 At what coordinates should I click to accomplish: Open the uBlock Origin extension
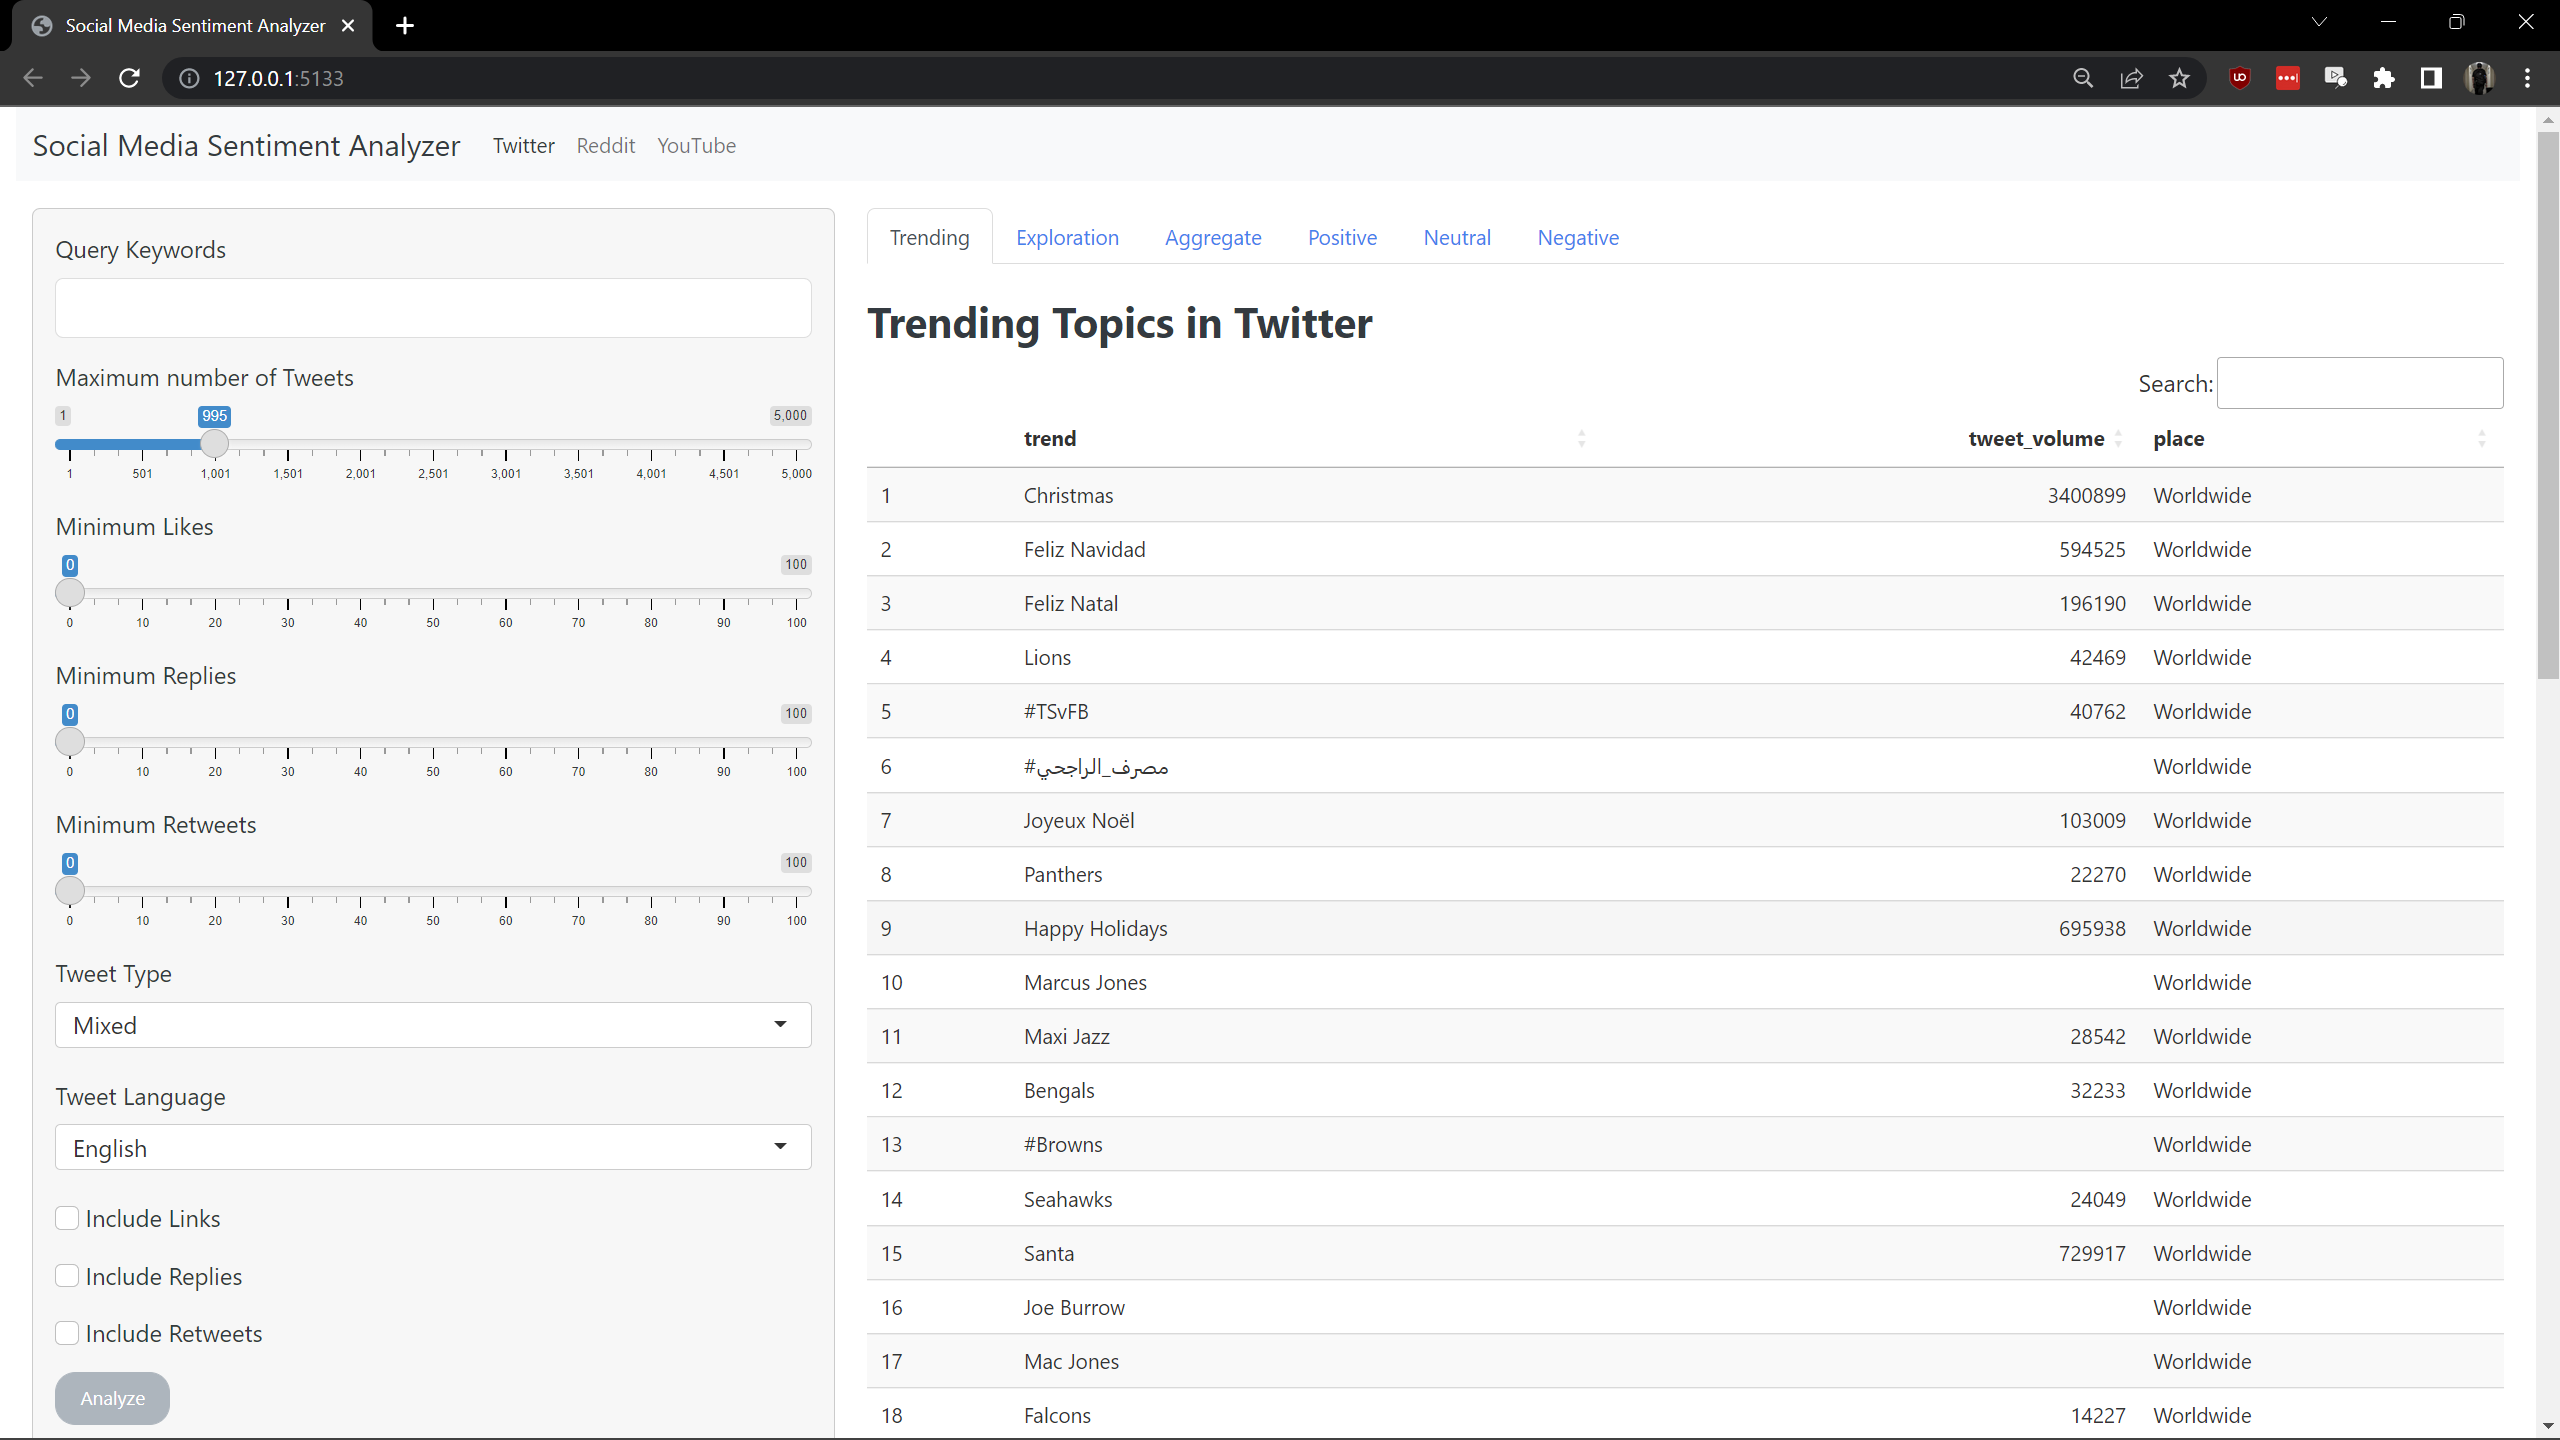[2240, 78]
